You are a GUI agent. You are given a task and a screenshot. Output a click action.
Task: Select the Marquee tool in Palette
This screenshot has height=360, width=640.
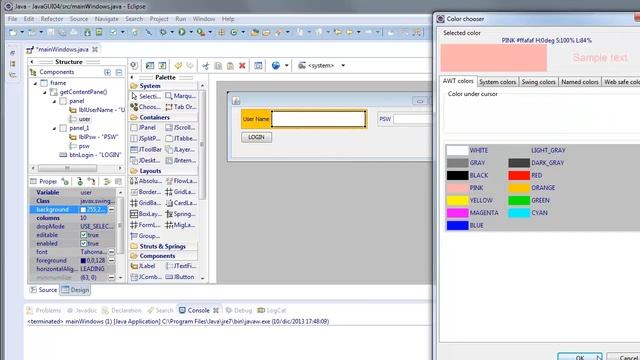pos(181,96)
